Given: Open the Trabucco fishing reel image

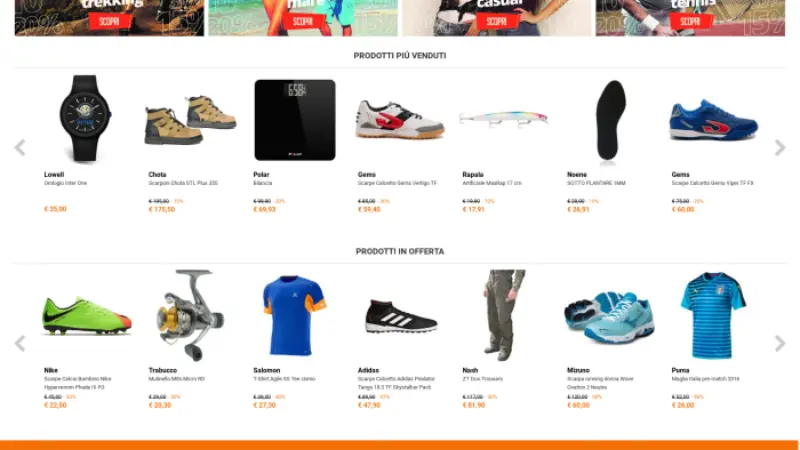Looking at the screenshot, I should click(190, 315).
